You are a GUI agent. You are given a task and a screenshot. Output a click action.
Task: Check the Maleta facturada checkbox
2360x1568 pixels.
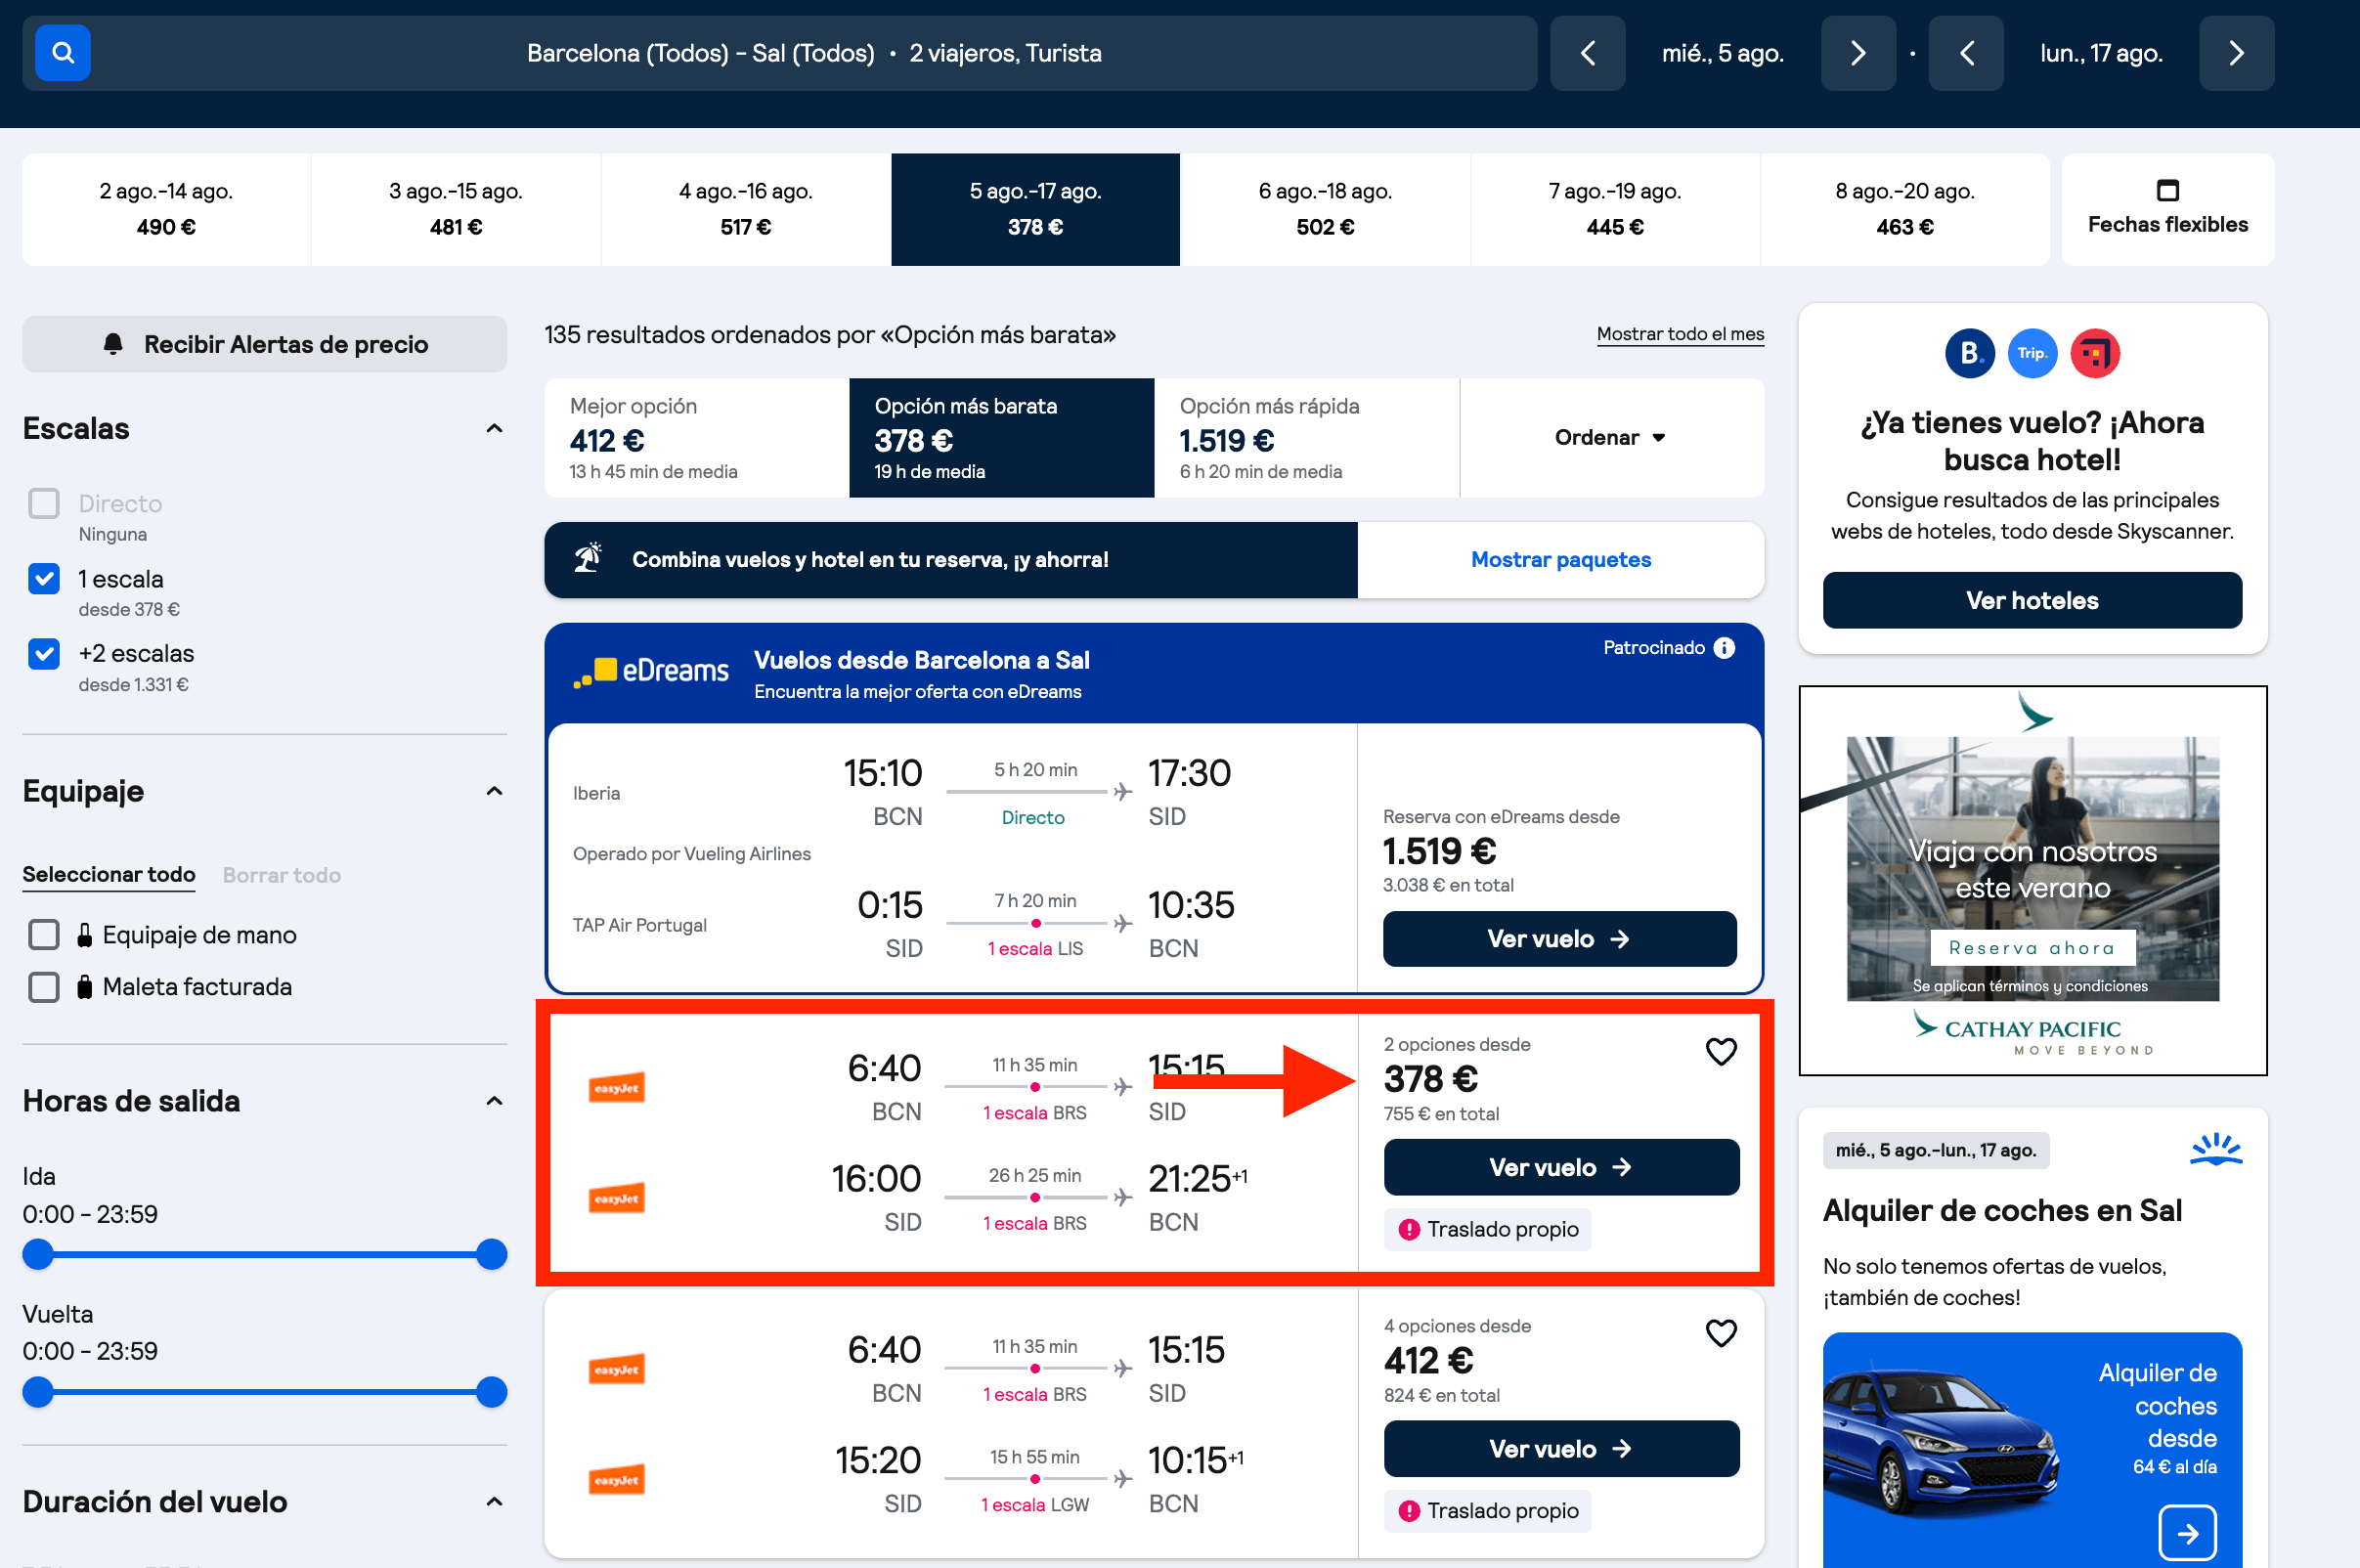(44, 987)
